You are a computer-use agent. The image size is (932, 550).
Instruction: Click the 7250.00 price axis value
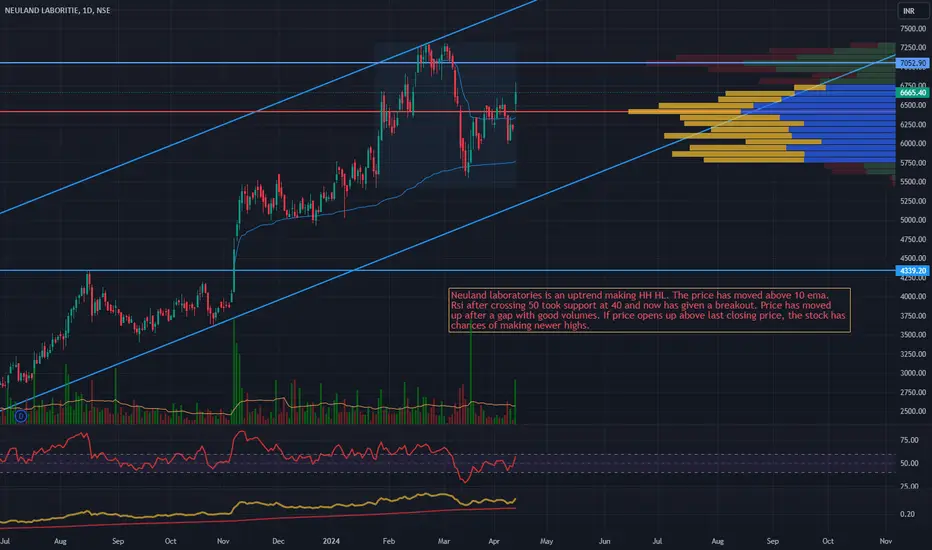pos(912,47)
